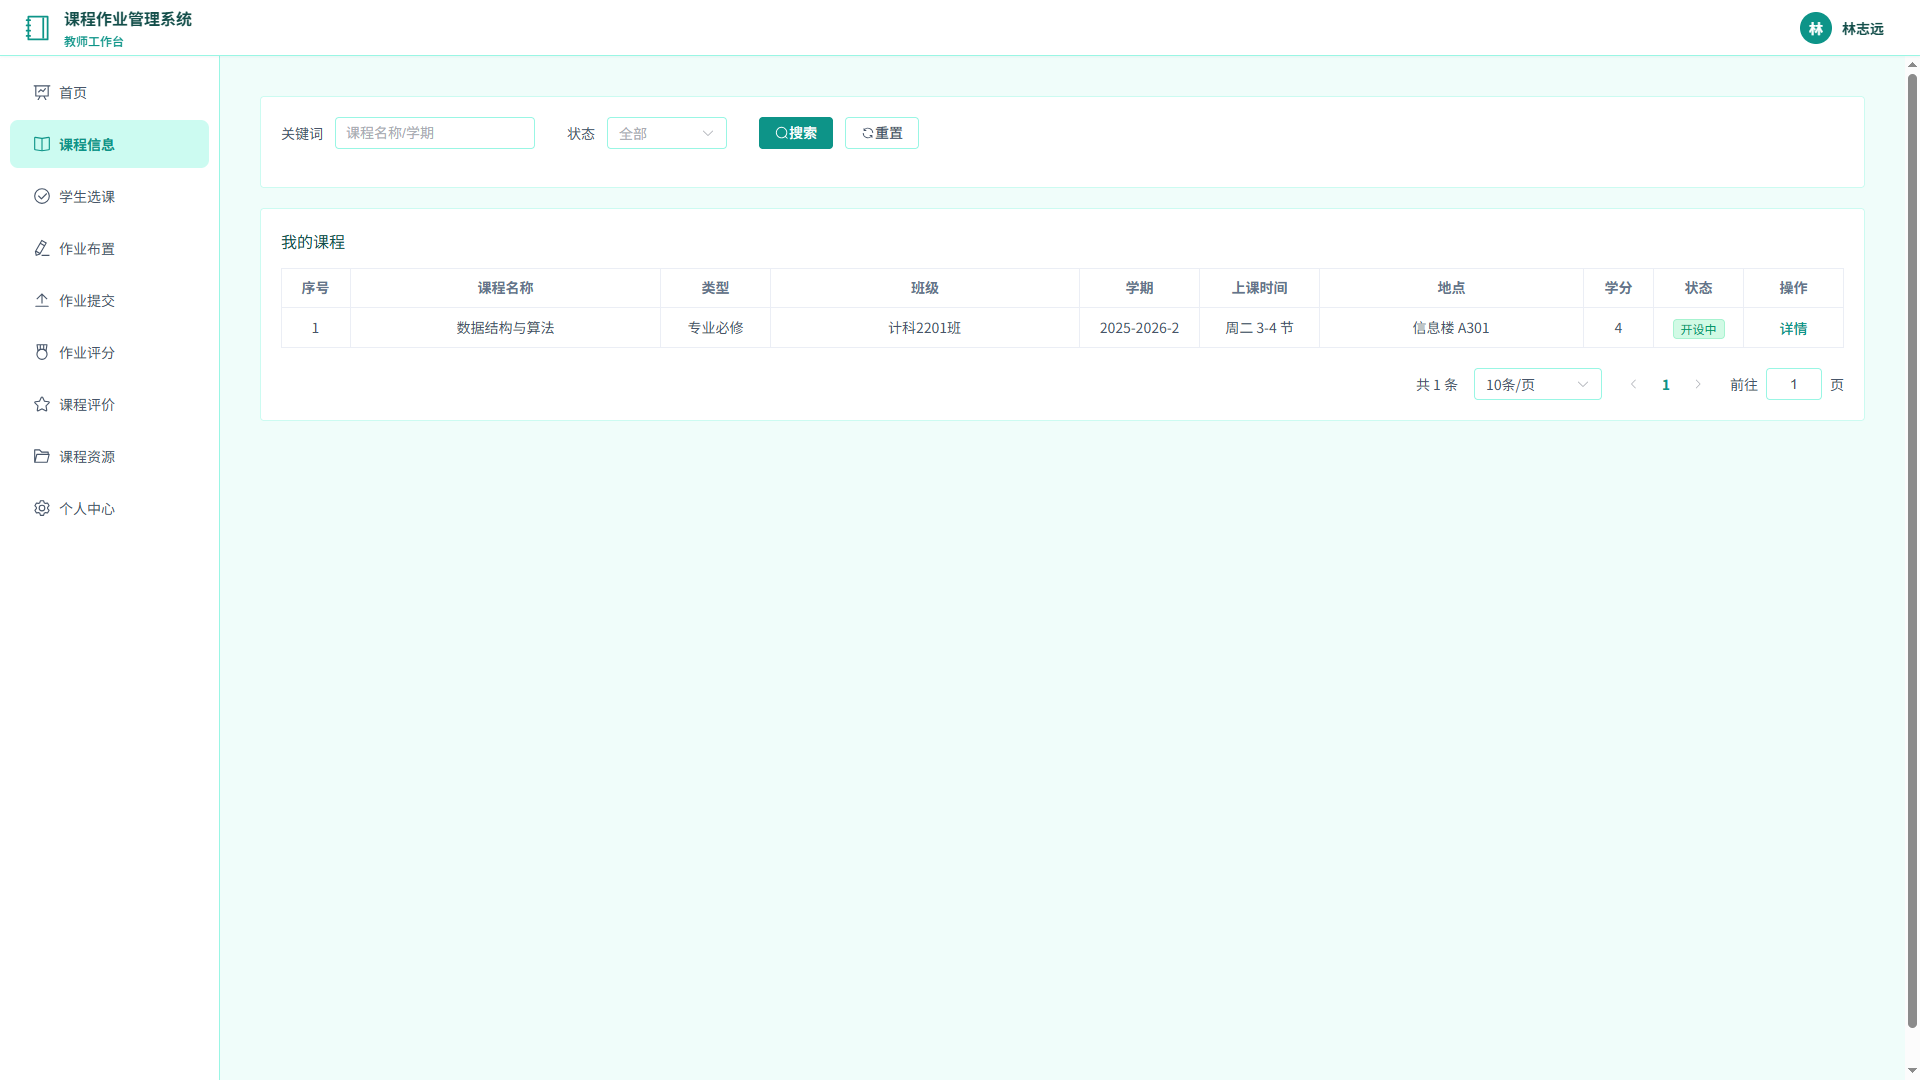1920x1080 pixels.
Task: Go to previous page arrow
Action: click(1634, 384)
